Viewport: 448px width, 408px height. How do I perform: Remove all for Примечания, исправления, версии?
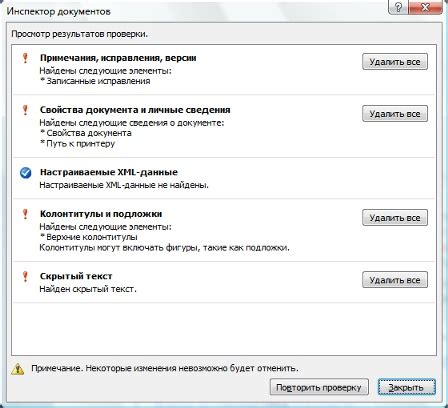[395, 62]
